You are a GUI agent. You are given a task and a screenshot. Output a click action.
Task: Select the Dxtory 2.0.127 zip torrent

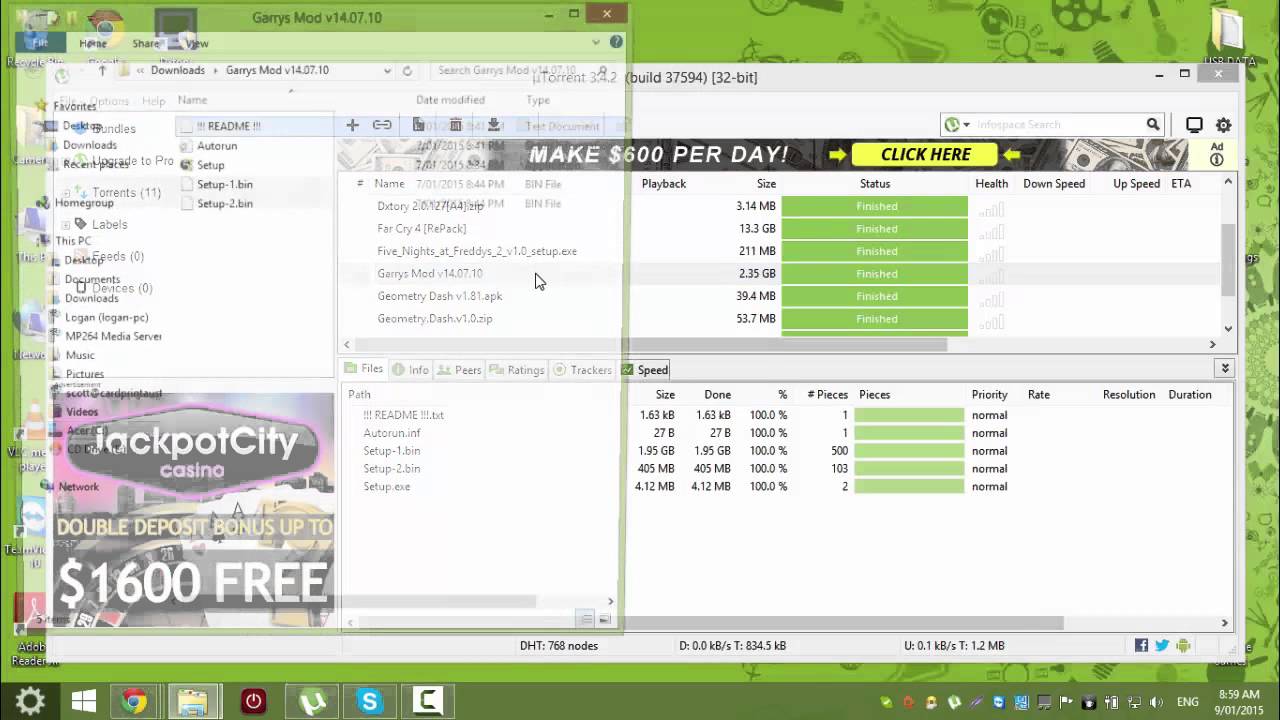tap(430, 206)
